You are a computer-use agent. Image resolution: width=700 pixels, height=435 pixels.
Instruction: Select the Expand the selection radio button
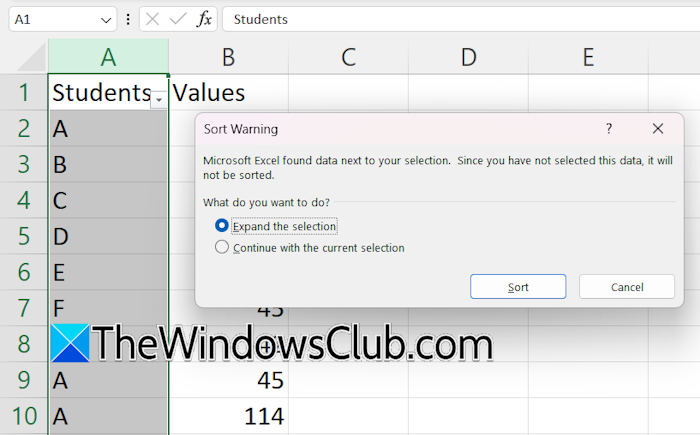[222, 226]
